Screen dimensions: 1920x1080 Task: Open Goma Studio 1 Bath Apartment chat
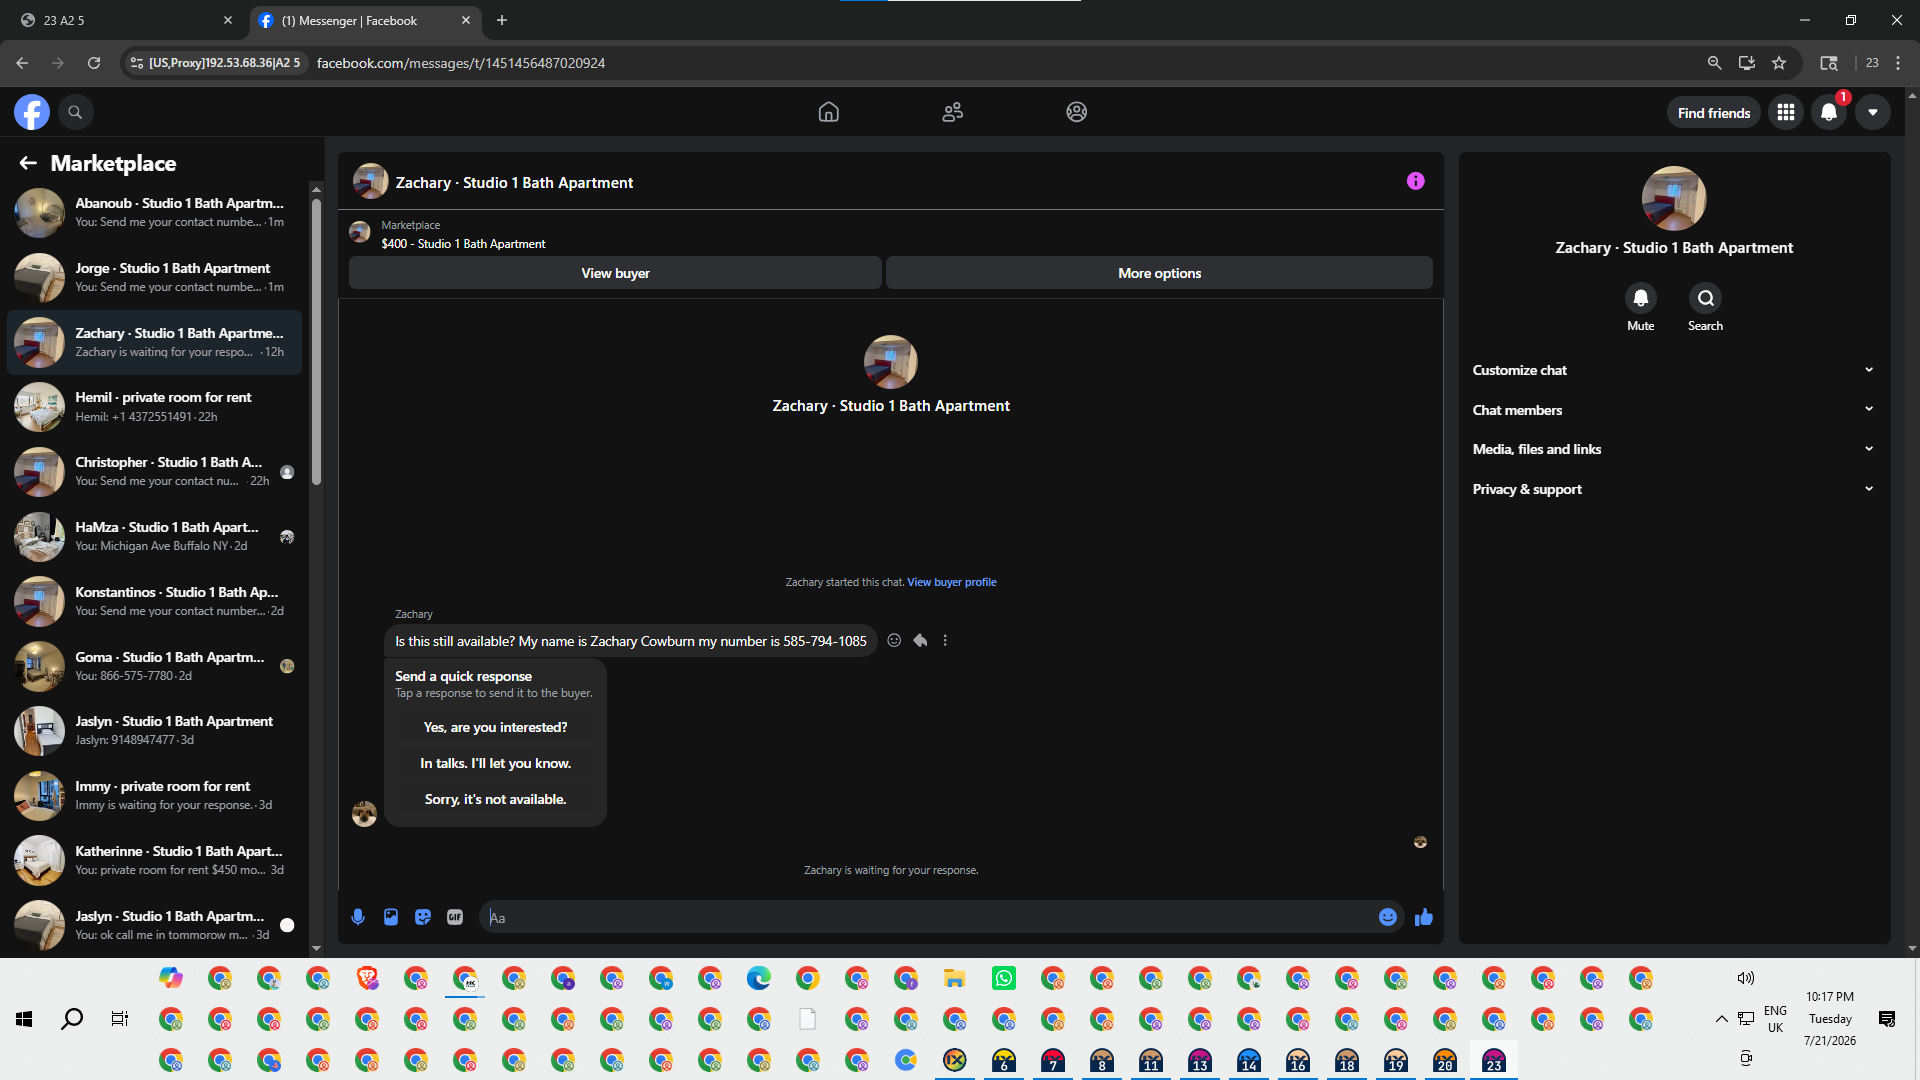pos(155,666)
